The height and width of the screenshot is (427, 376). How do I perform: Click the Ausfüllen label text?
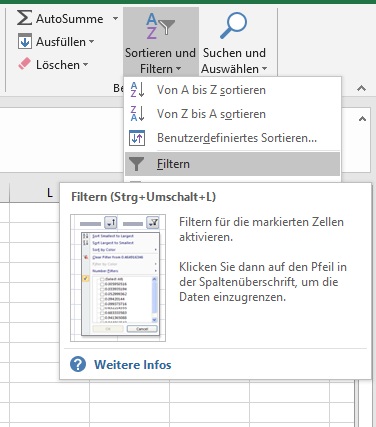tap(61, 42)
